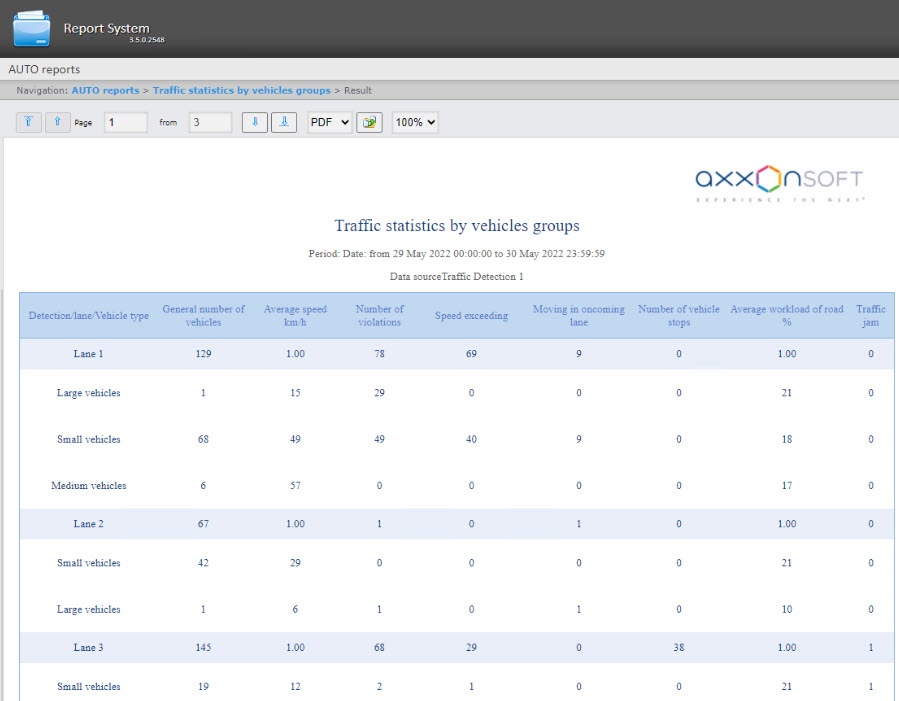Open the 100% zoom level dropdown
Image resolution: width=899 pixels, height=701 pixels.
(415, 122)
